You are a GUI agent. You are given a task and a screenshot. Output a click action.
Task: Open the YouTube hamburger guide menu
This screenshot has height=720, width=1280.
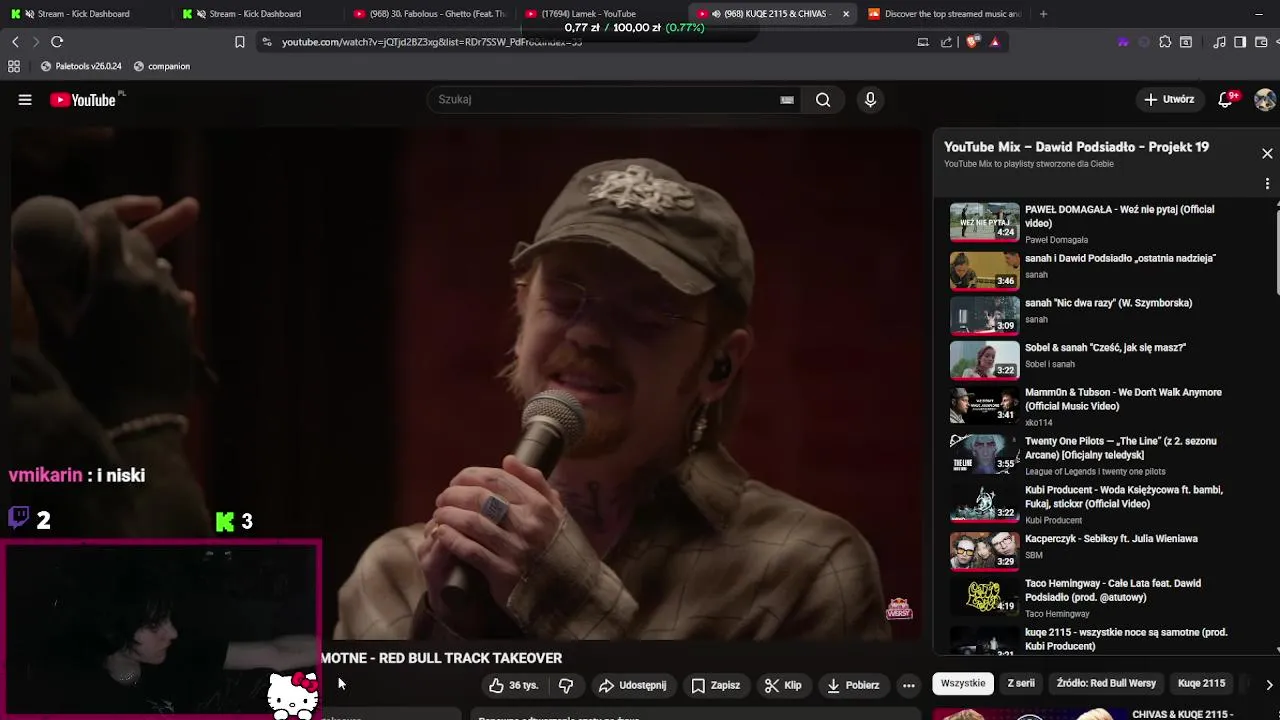(25, 100)
